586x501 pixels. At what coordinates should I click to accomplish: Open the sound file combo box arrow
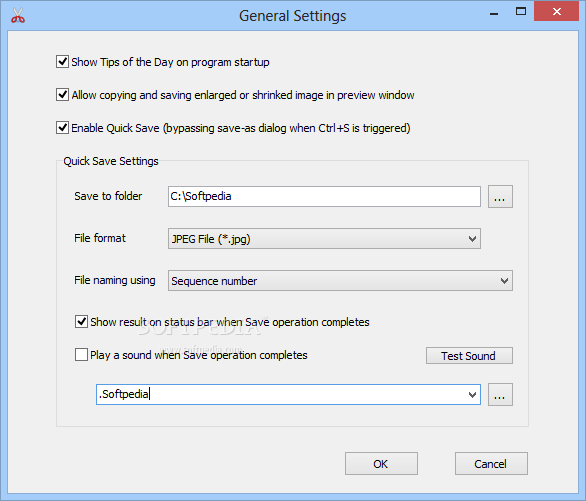pos(472,395)
